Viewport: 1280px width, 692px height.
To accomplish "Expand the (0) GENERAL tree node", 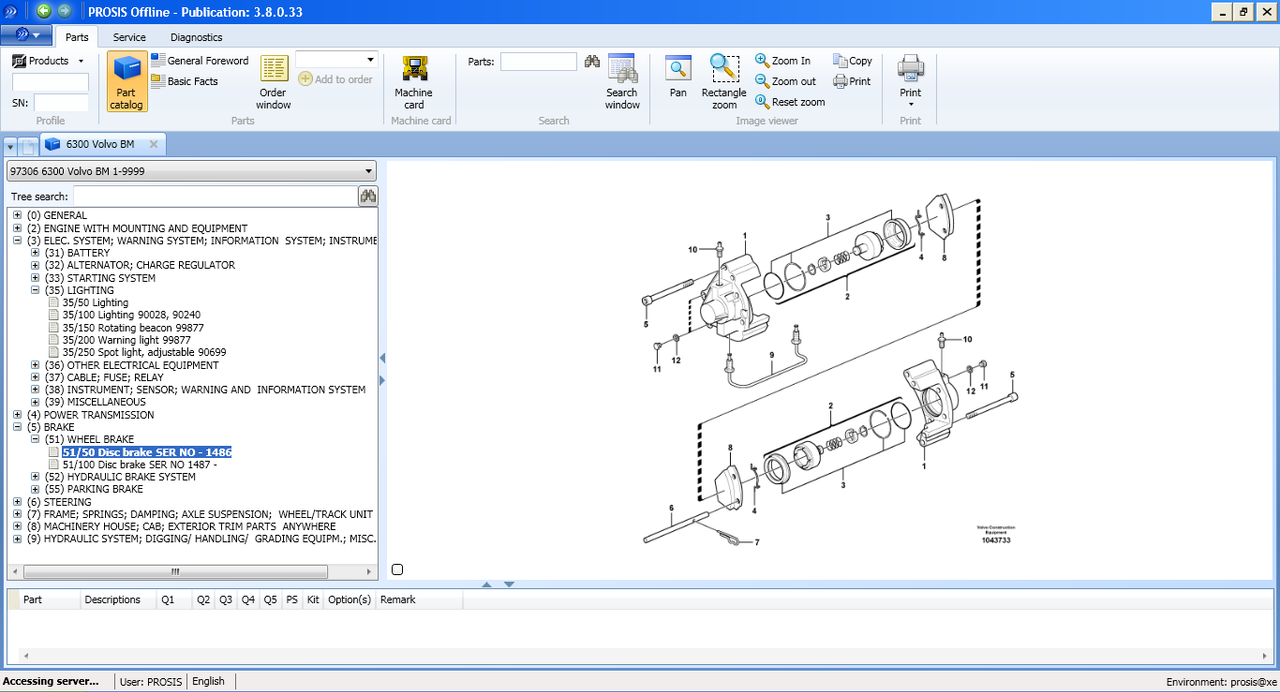I will coord(17,215).
